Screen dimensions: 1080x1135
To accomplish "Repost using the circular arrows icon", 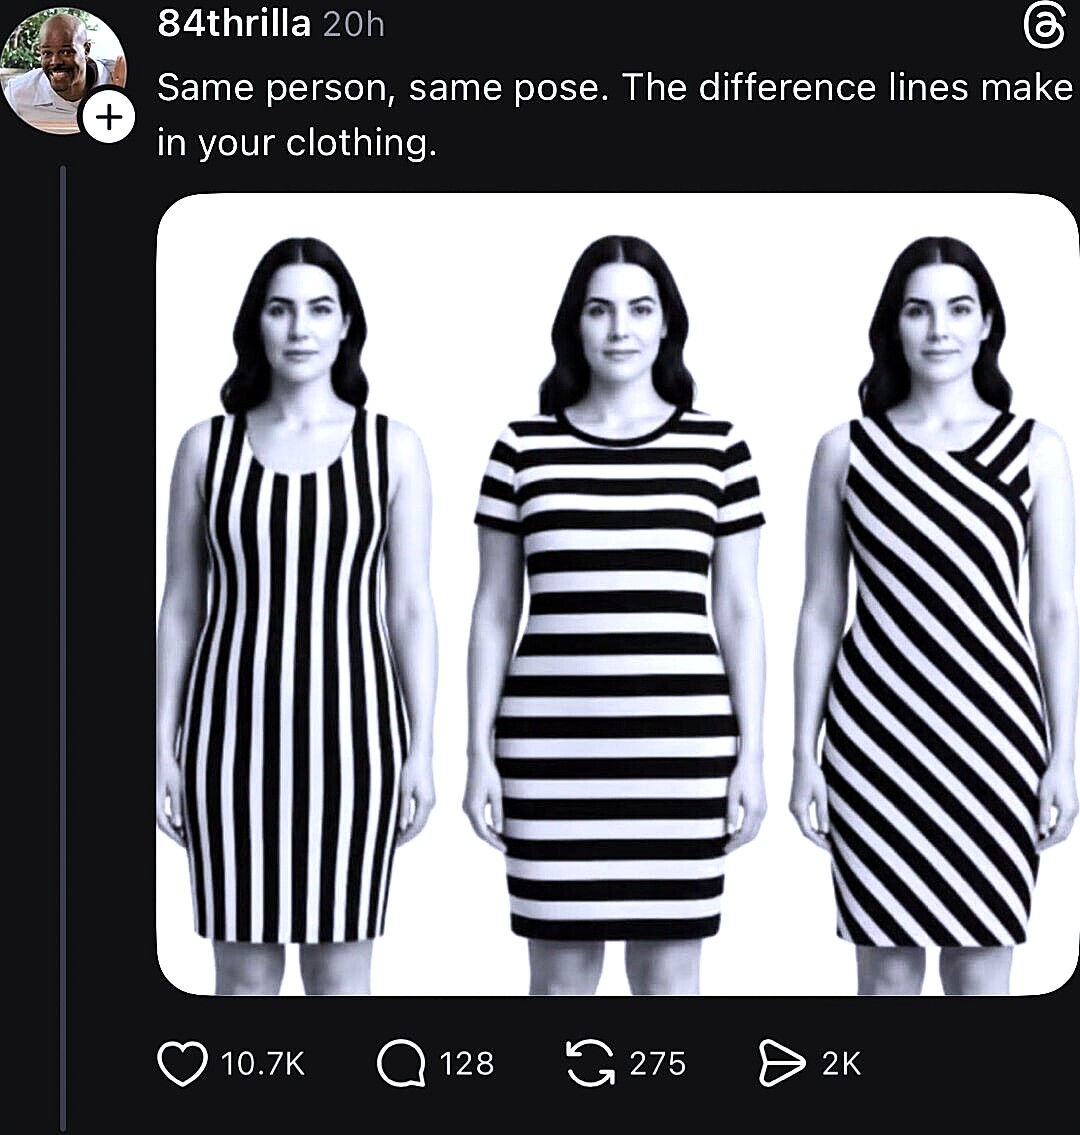I will pyautogui.click(x=591, y=1062).
